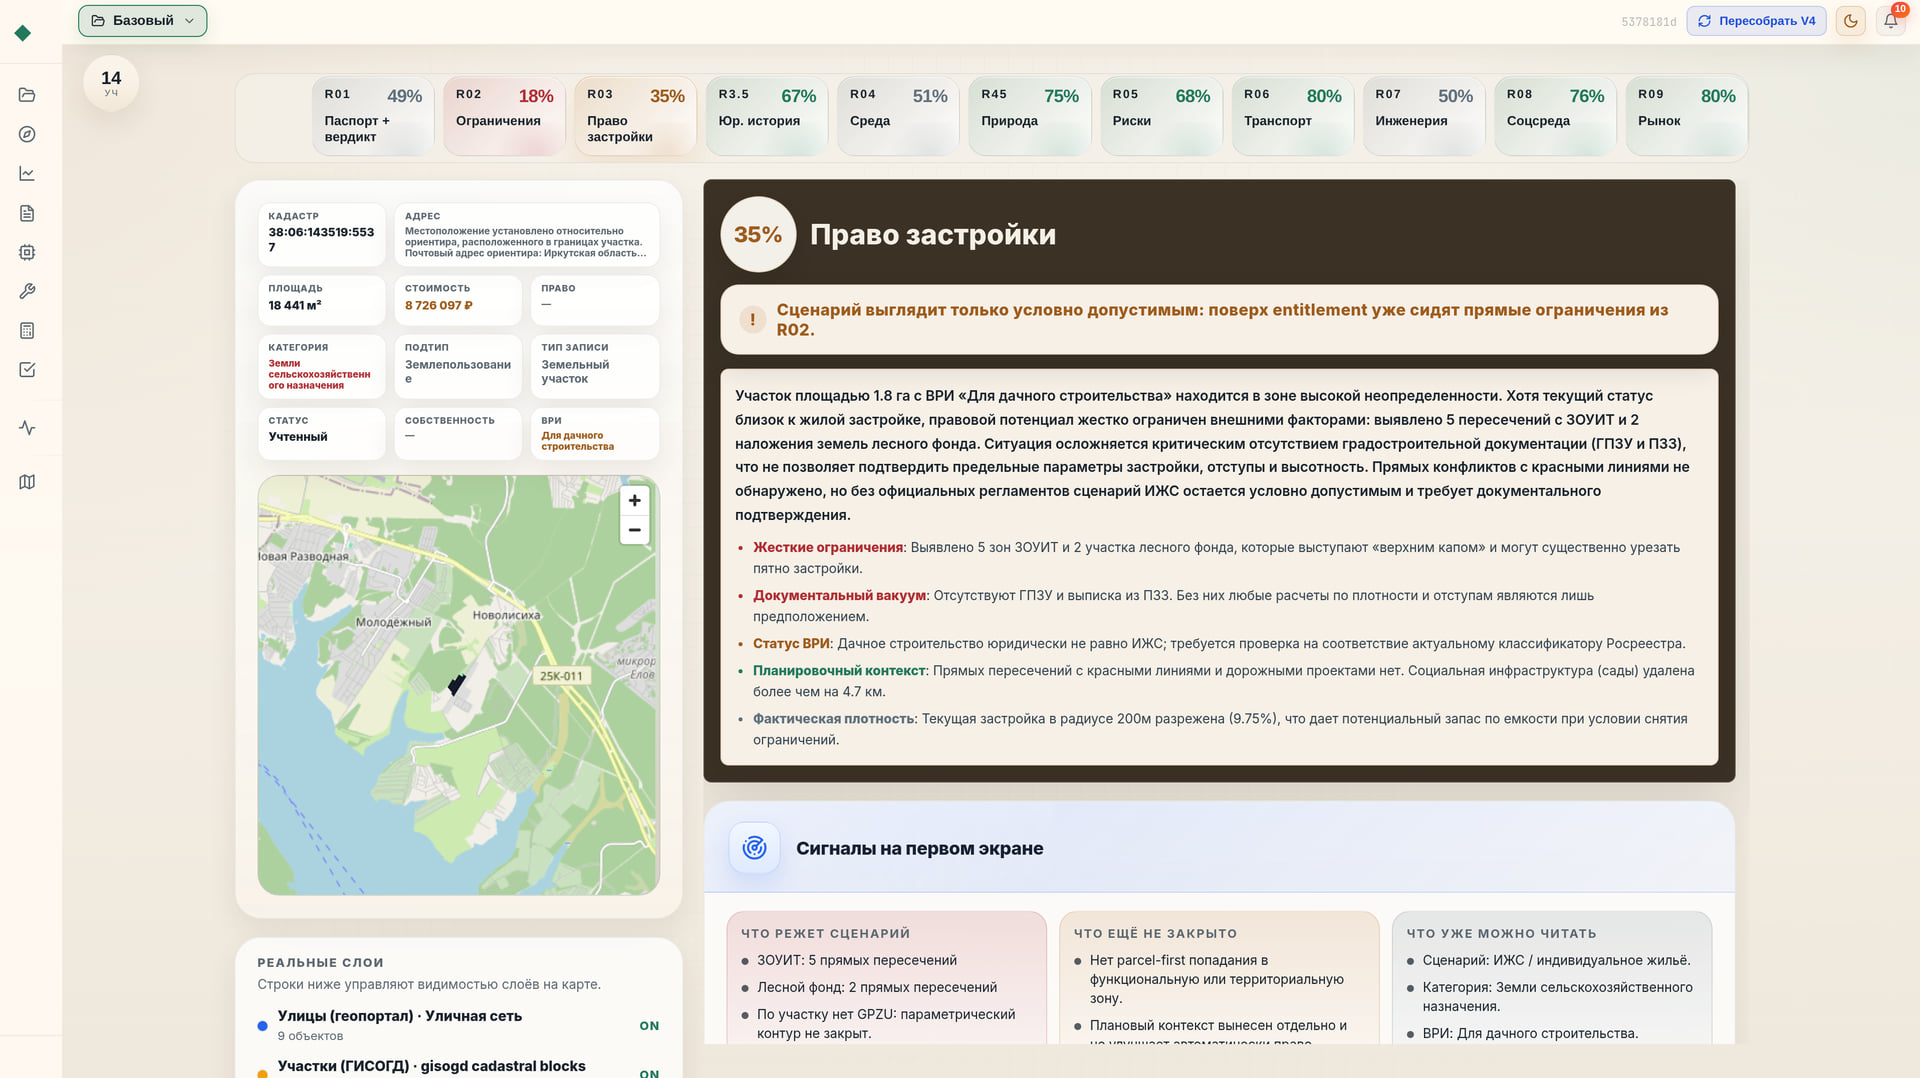Open R07 Инженерия tab
Image resolution: width=1920 pixels, height=1078 pixels.
click(x=1423, y=116)
